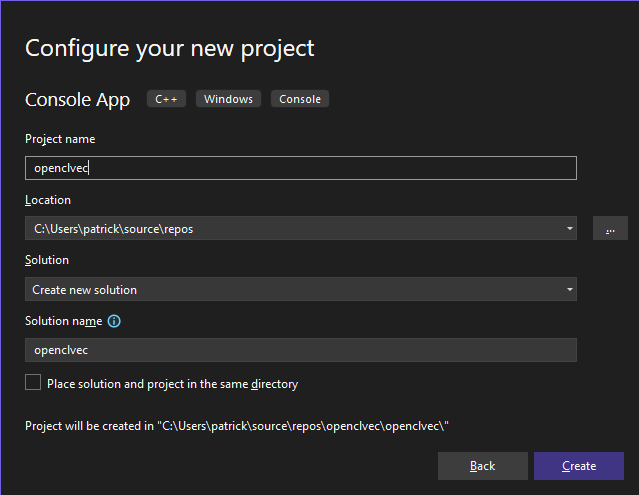Select the Create new solution combo box
Screen dimensions: 639x495
(x=301, y=289)
